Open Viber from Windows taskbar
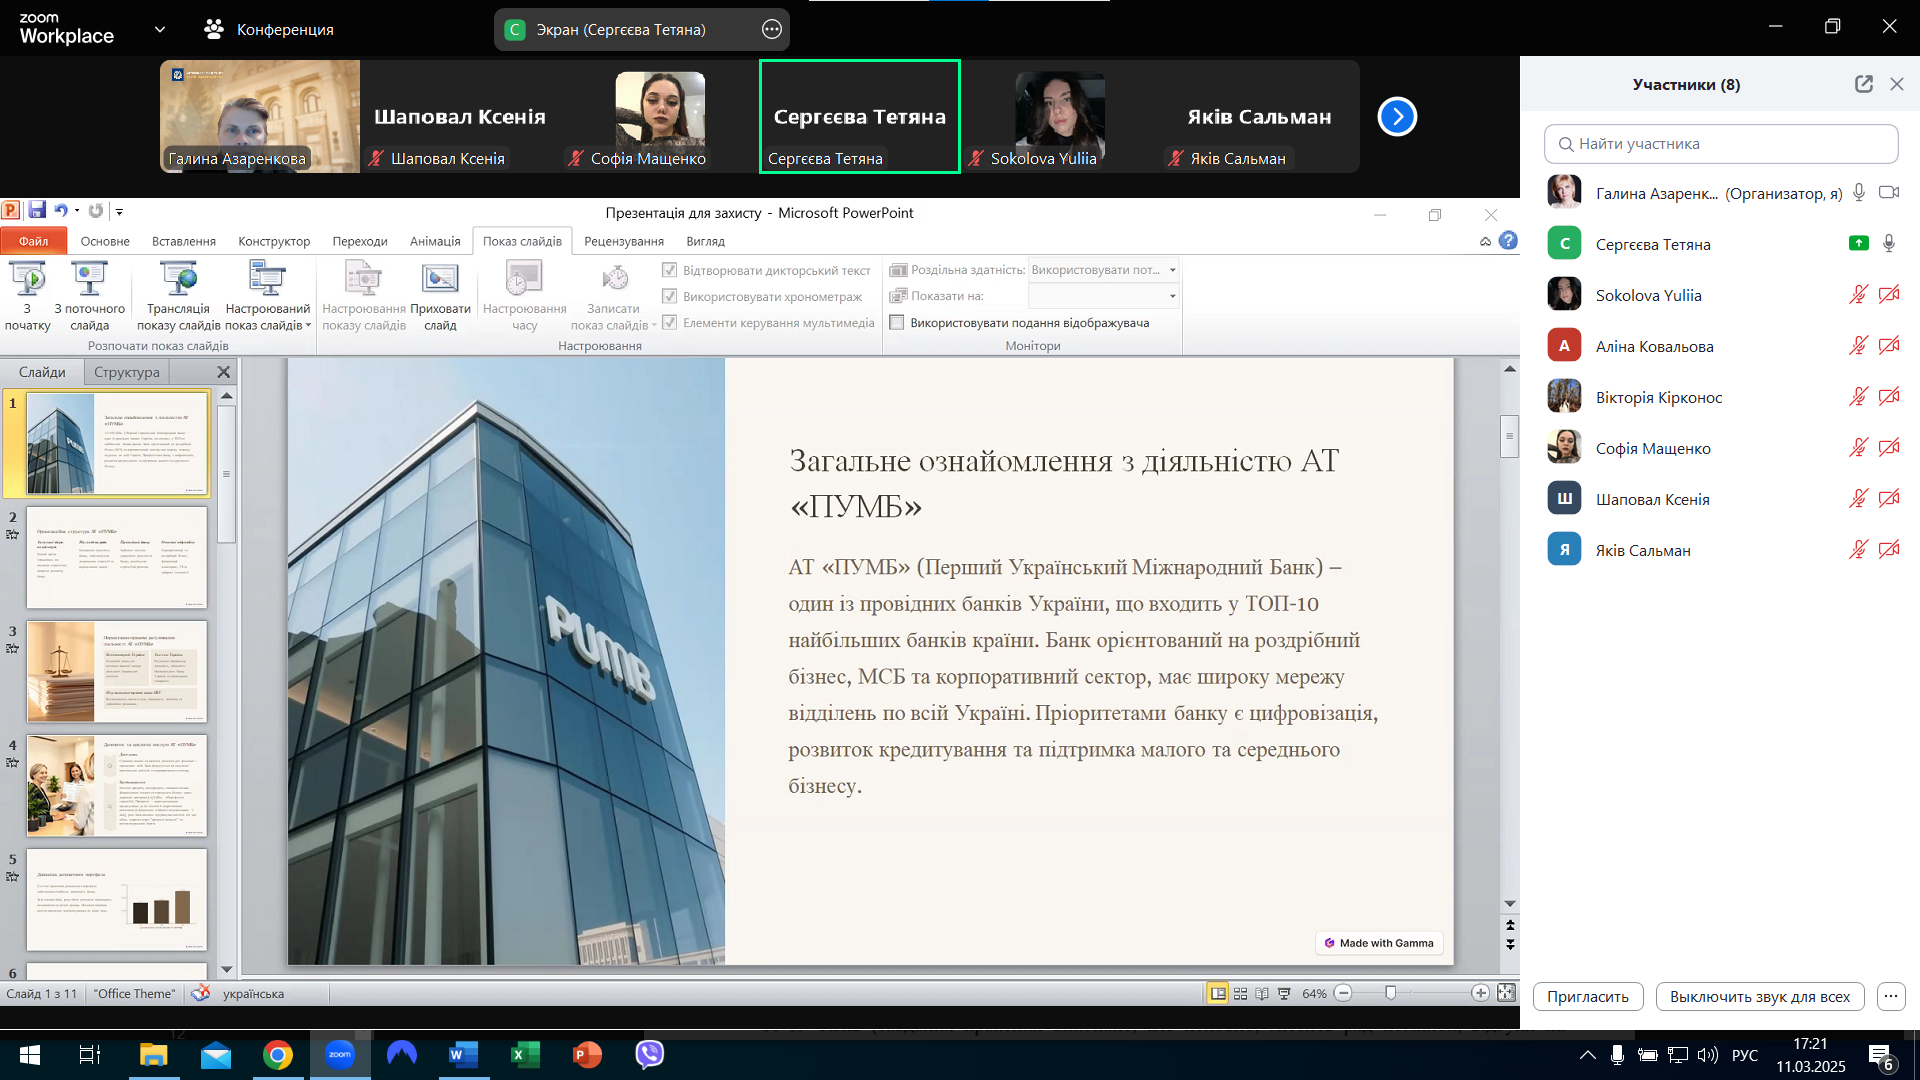 point(650,1054)
